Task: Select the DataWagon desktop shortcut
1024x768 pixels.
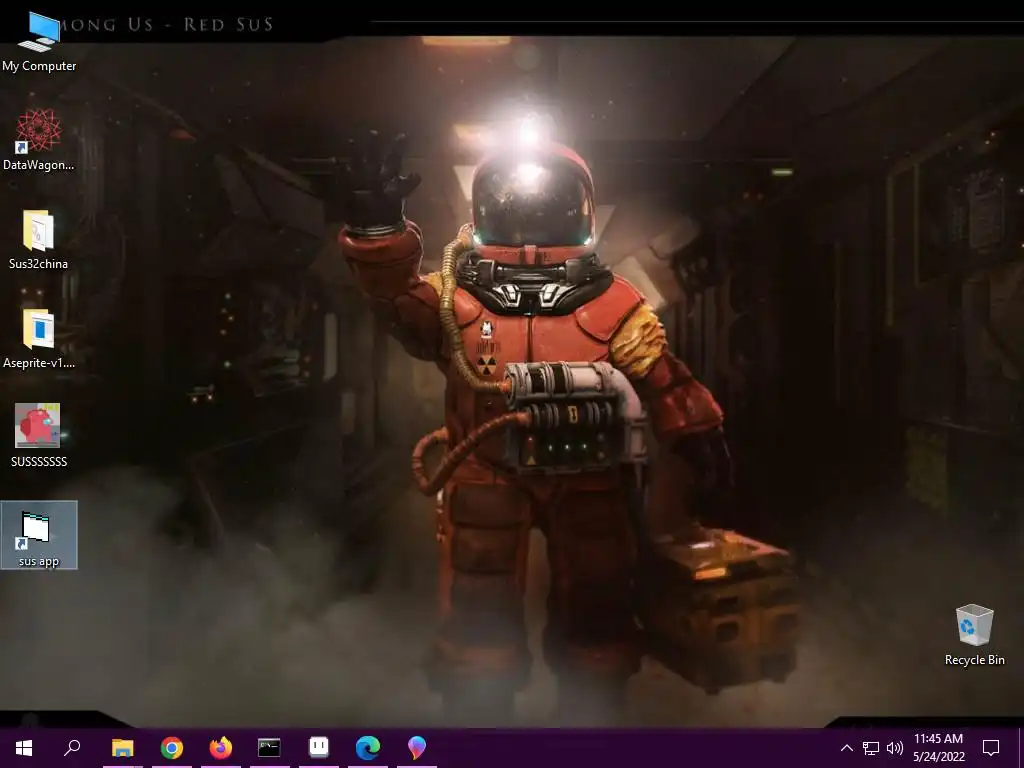Action: [x=39, y=140]
